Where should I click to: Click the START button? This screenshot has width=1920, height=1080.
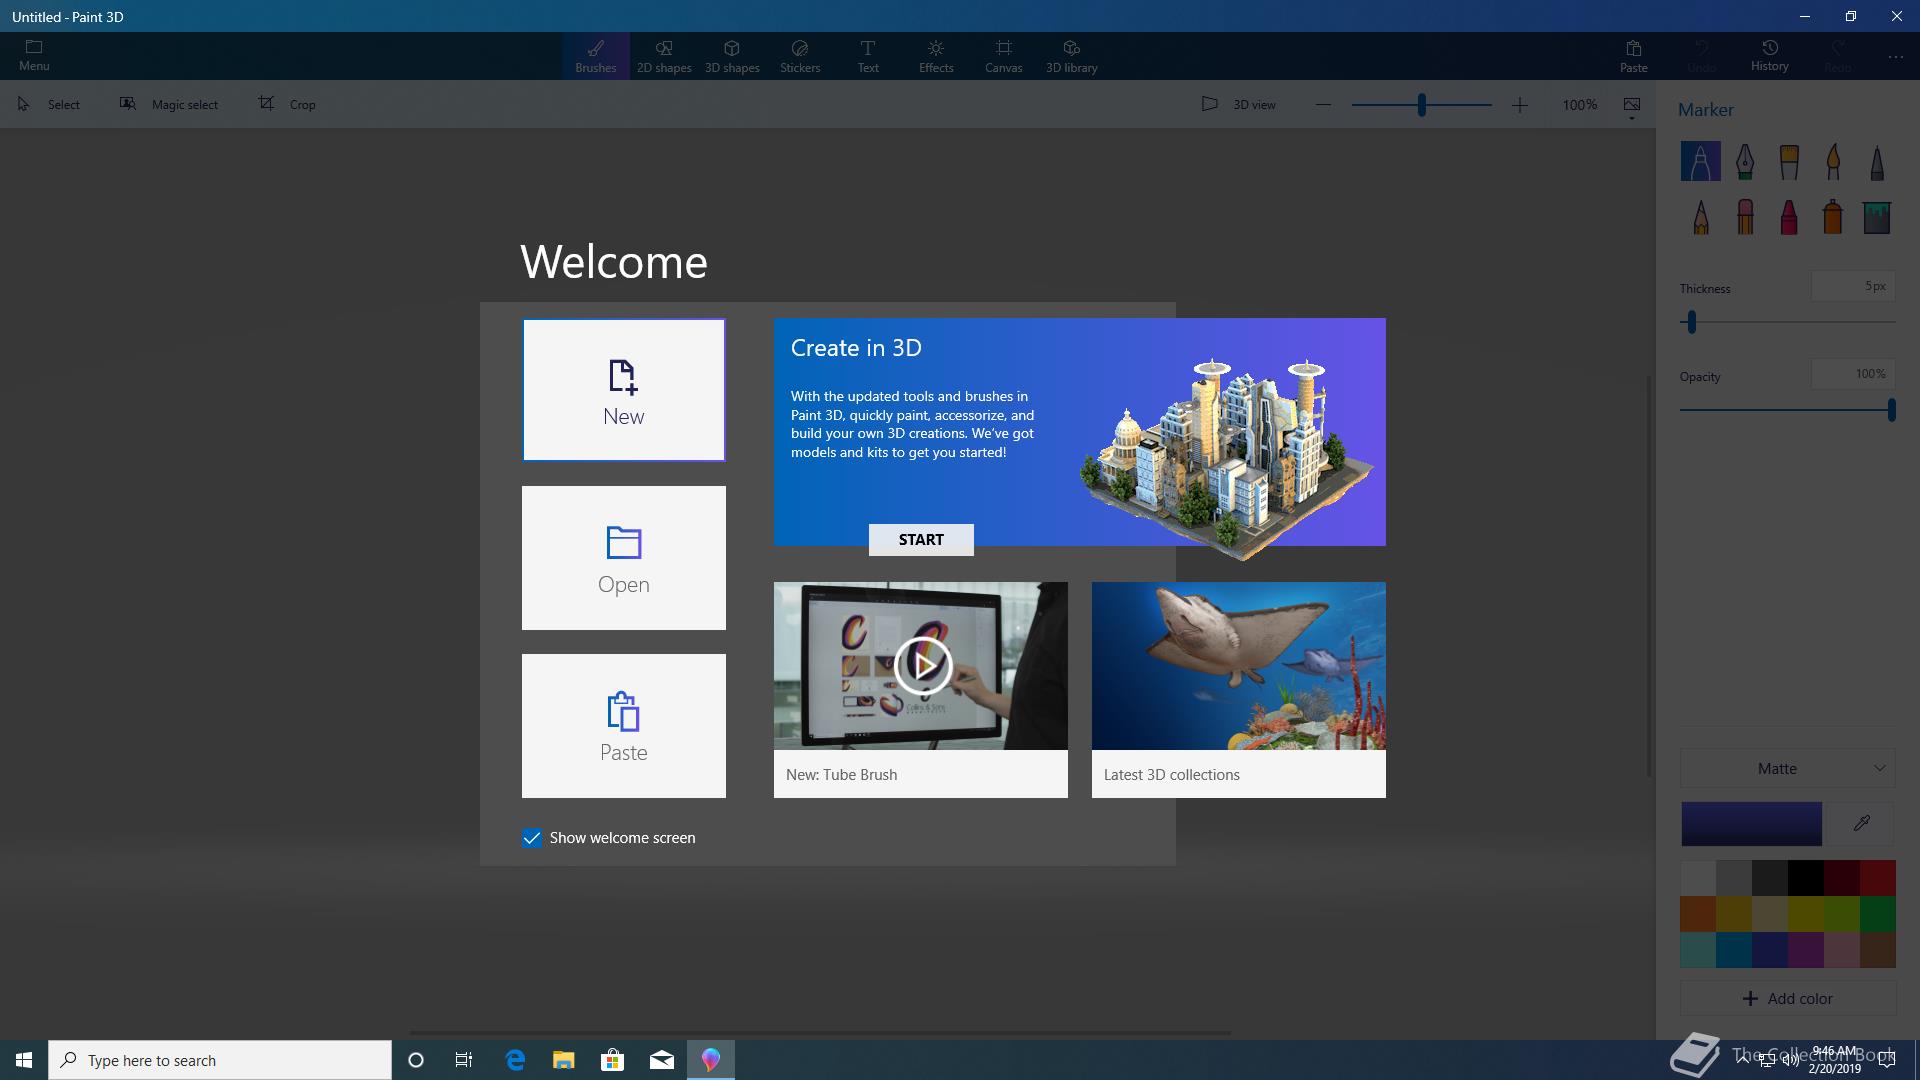pyautogui.click(x=921, y=540)
